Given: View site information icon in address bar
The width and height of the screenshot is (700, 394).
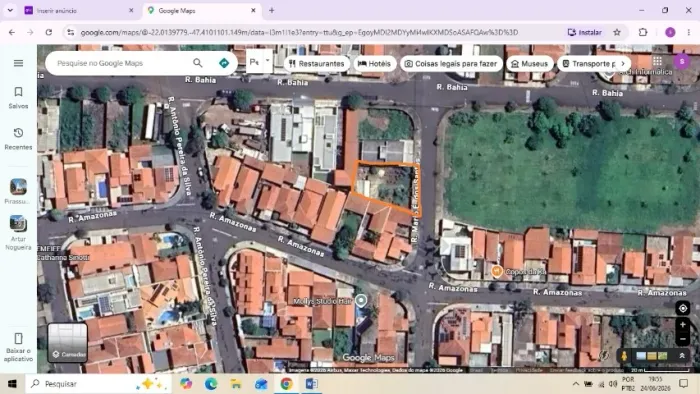Looking at the screenshot, I should 71,32.
